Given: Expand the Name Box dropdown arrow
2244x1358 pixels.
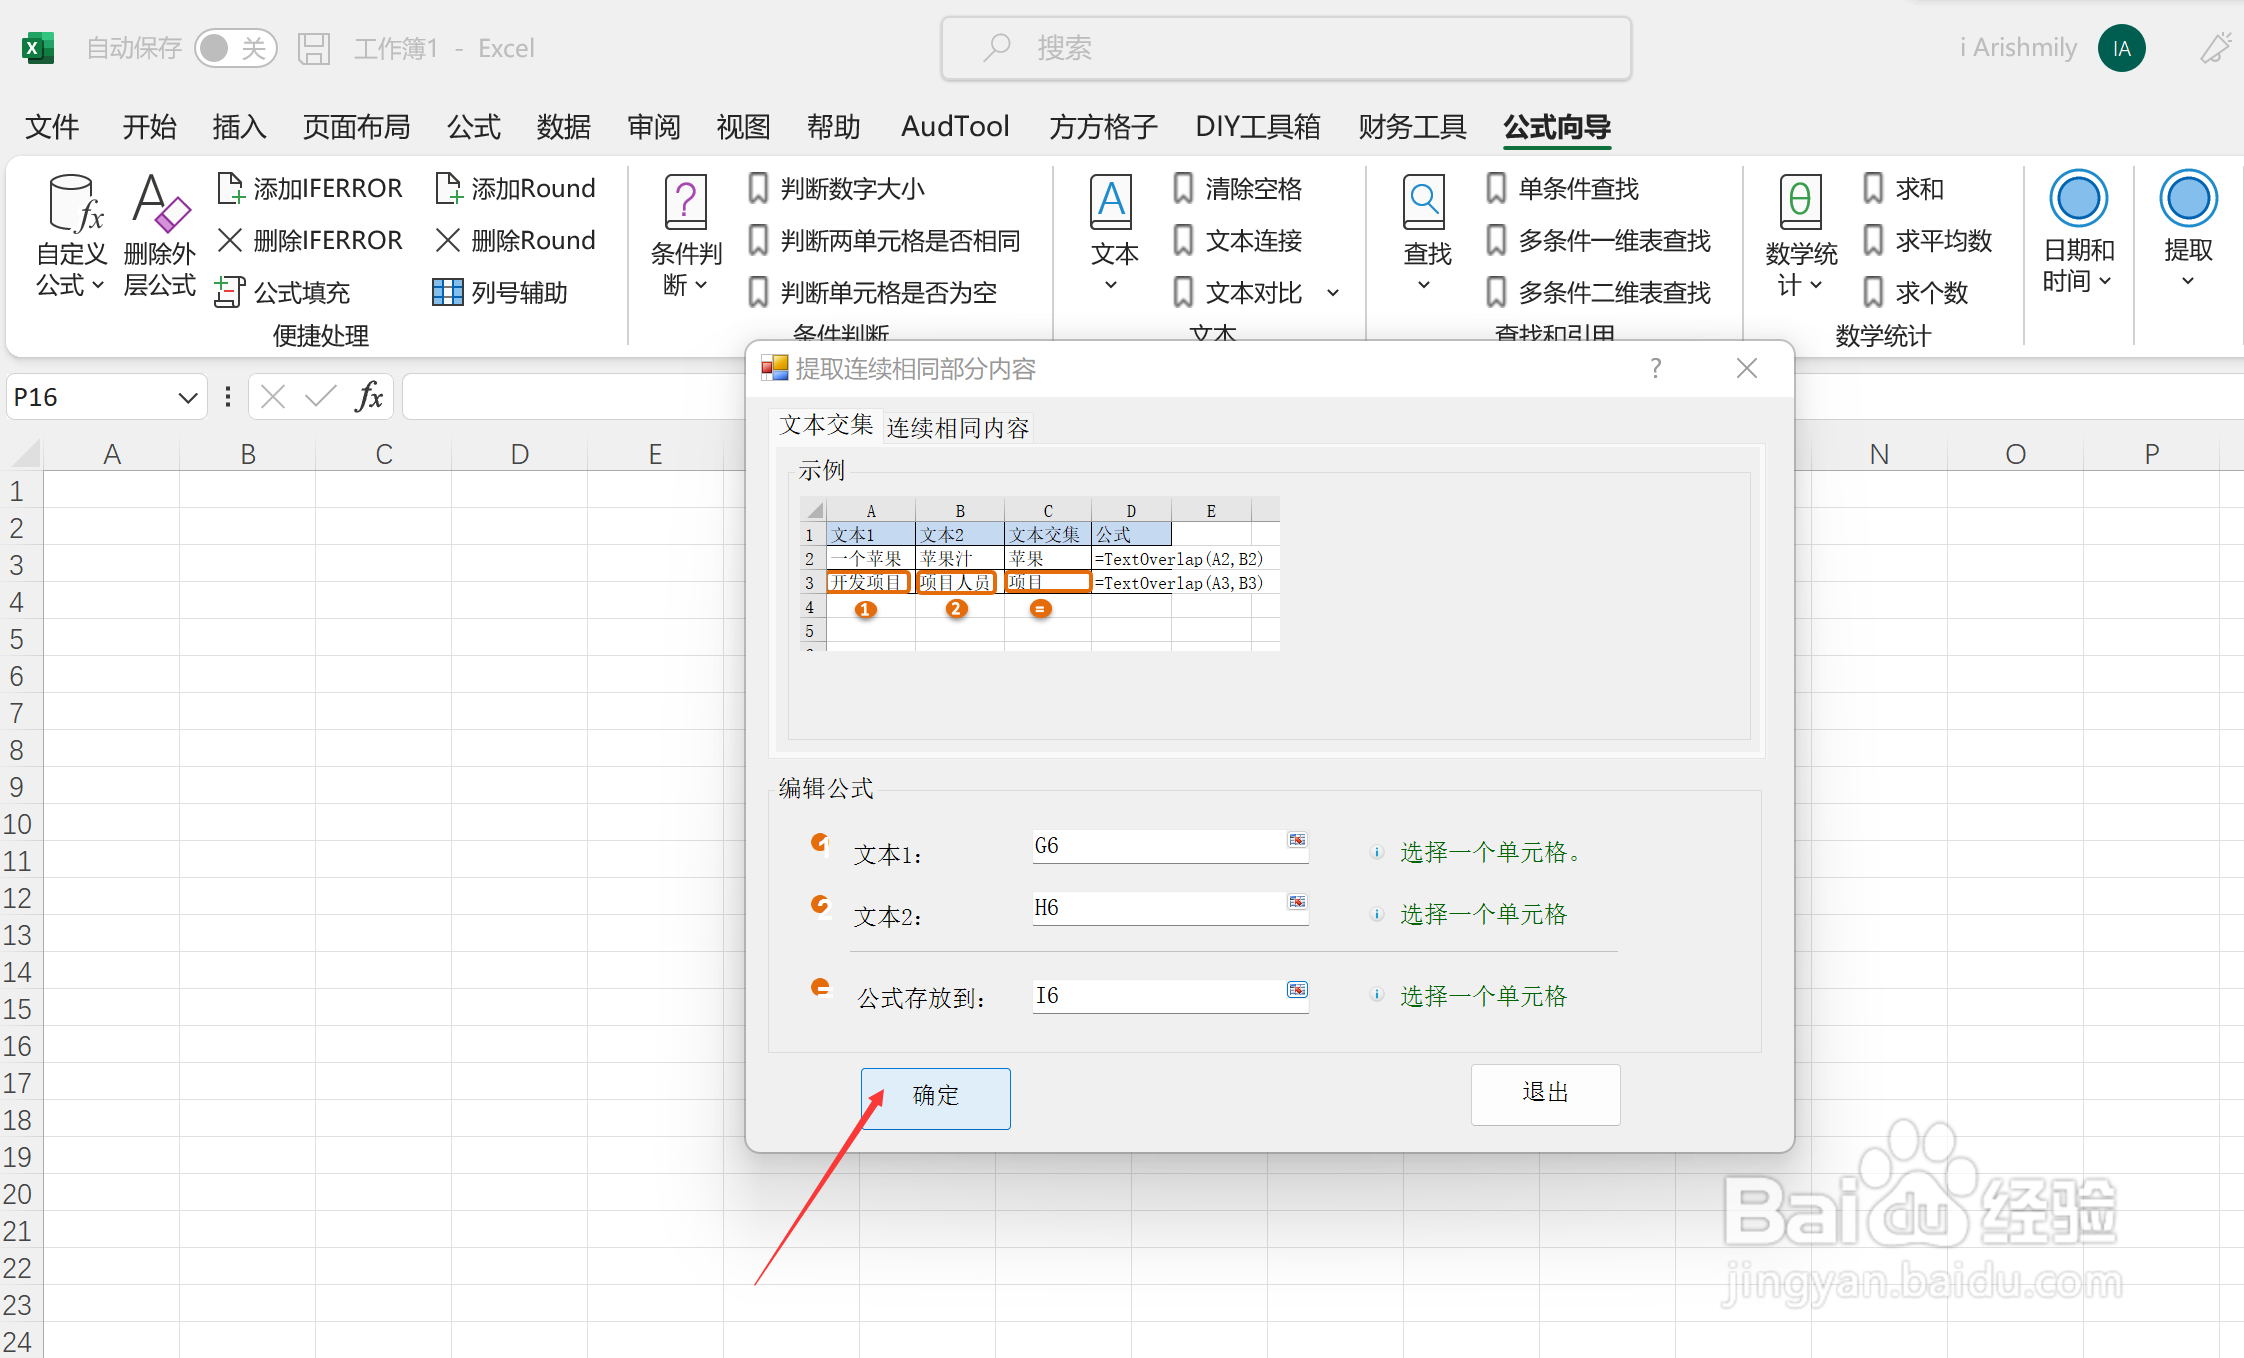Looking at the screenshot, I should pos(187,398).
